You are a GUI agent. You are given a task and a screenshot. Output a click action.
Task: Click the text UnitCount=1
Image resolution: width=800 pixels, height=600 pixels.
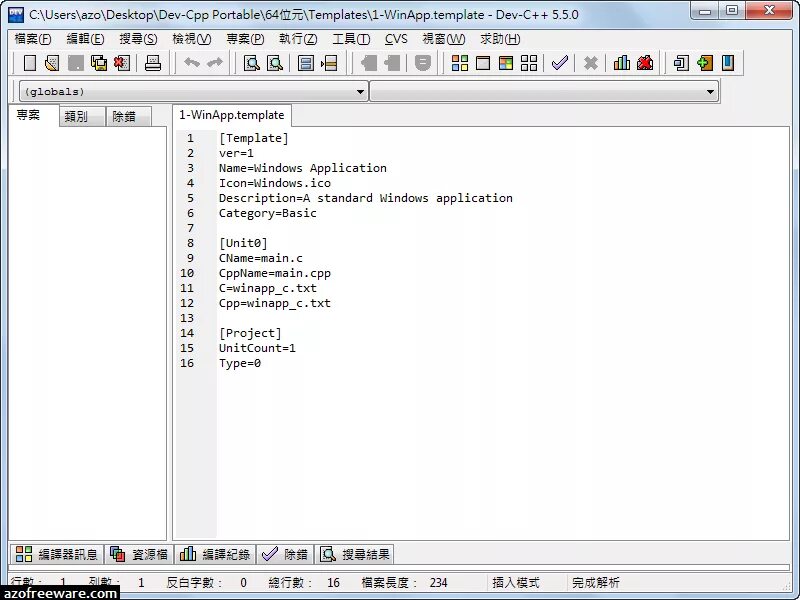(x=257, y=348)
